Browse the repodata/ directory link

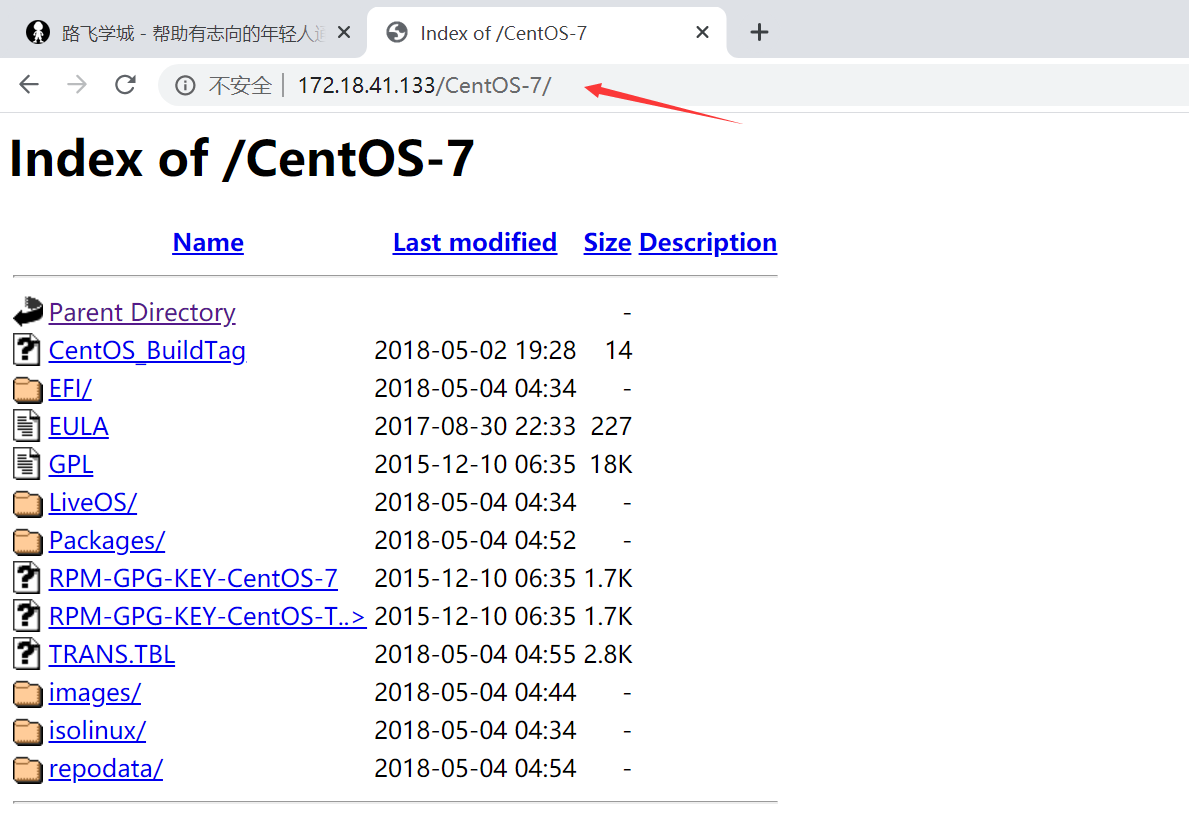(x=105, y=768)
